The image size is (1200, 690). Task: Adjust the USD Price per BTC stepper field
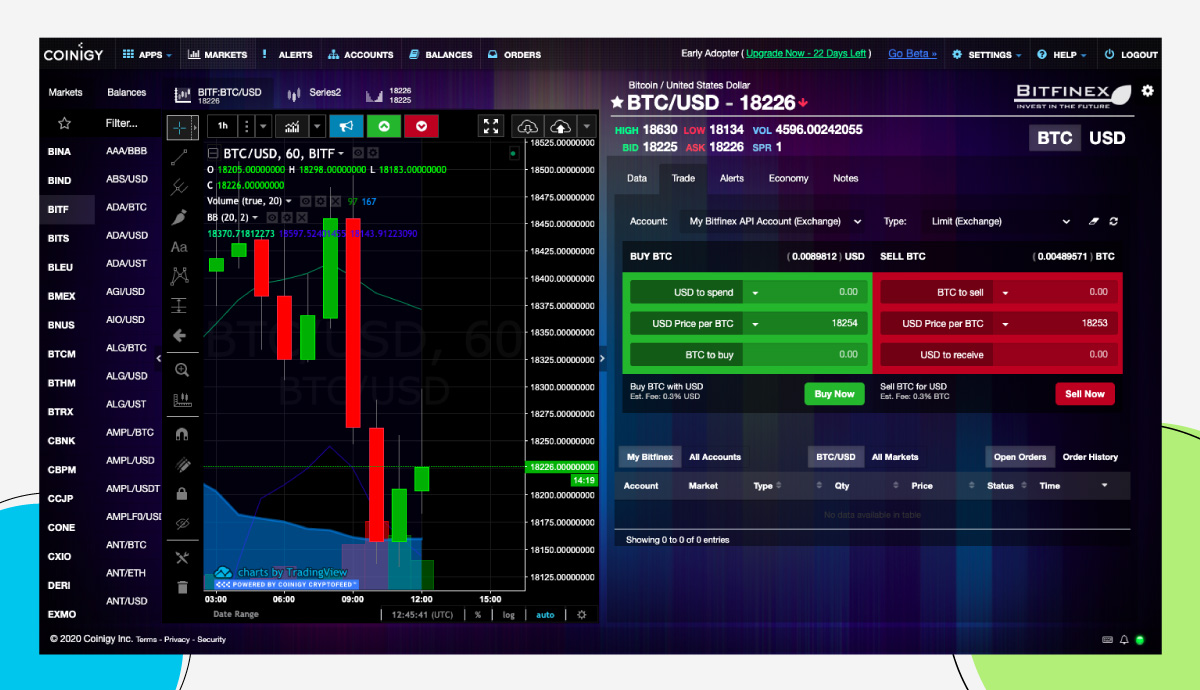tap(757, 323)
